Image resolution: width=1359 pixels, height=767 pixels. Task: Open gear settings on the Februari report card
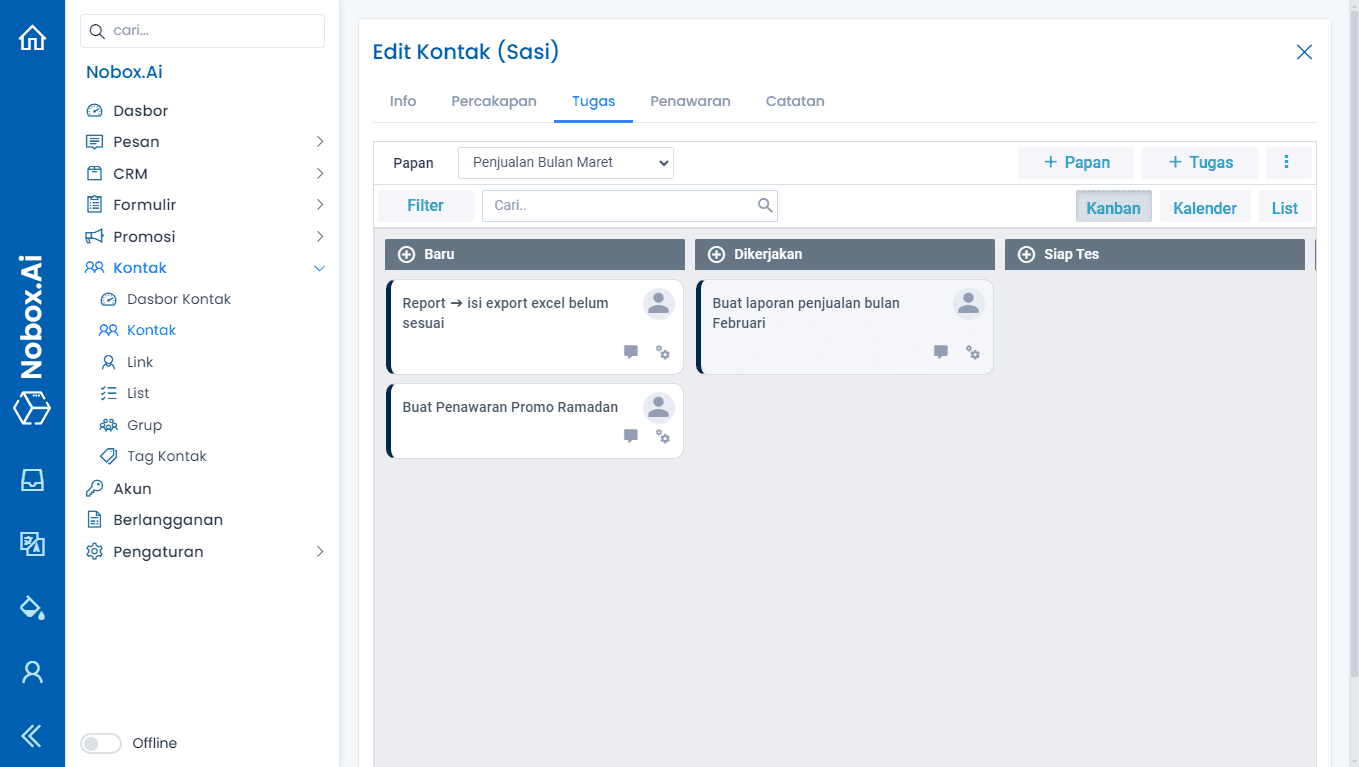(x=972, y=352)
